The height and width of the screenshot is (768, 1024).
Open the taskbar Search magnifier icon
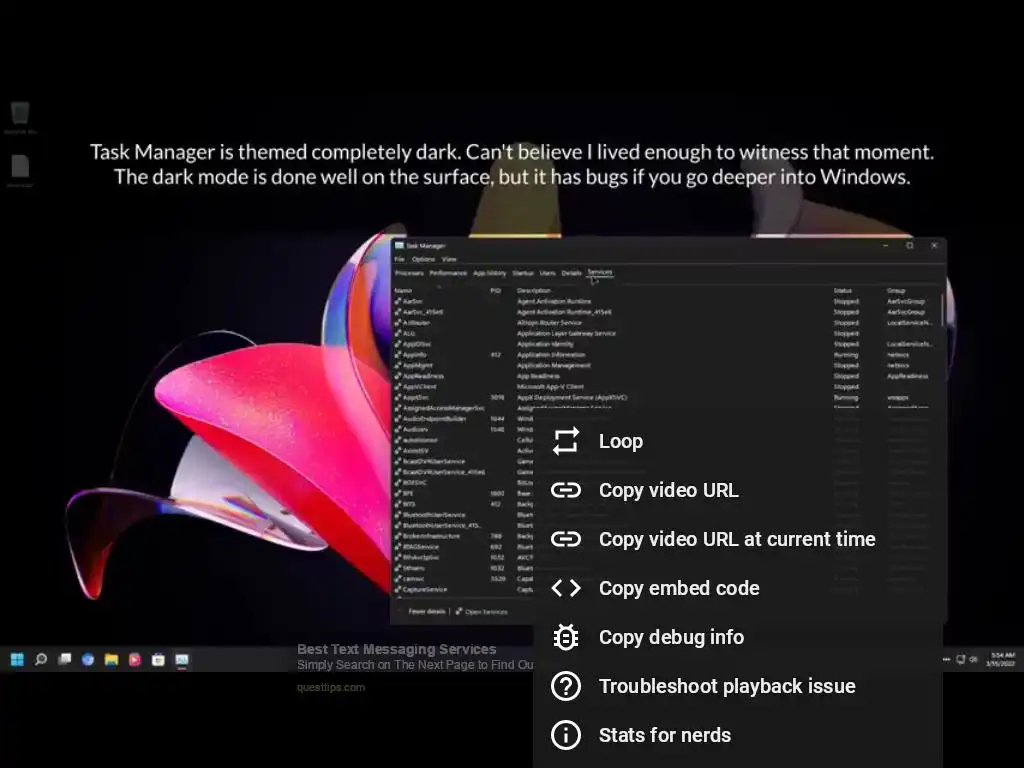click(41, 660)
